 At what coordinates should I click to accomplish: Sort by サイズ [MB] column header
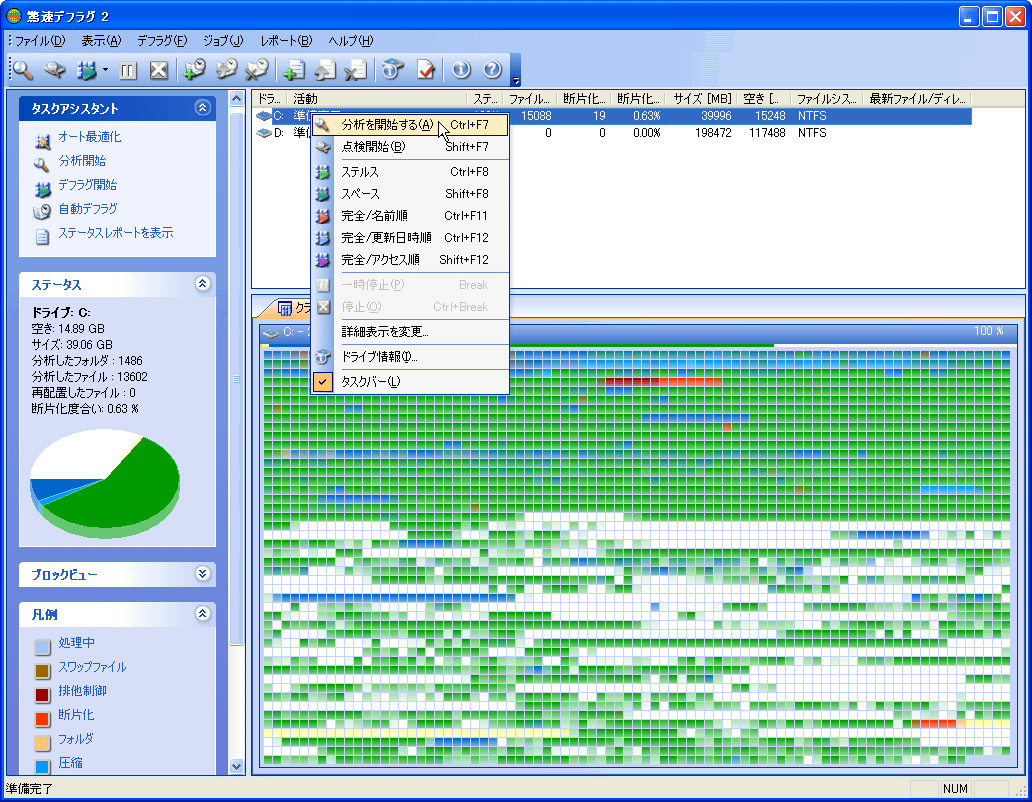coord(702,99)
